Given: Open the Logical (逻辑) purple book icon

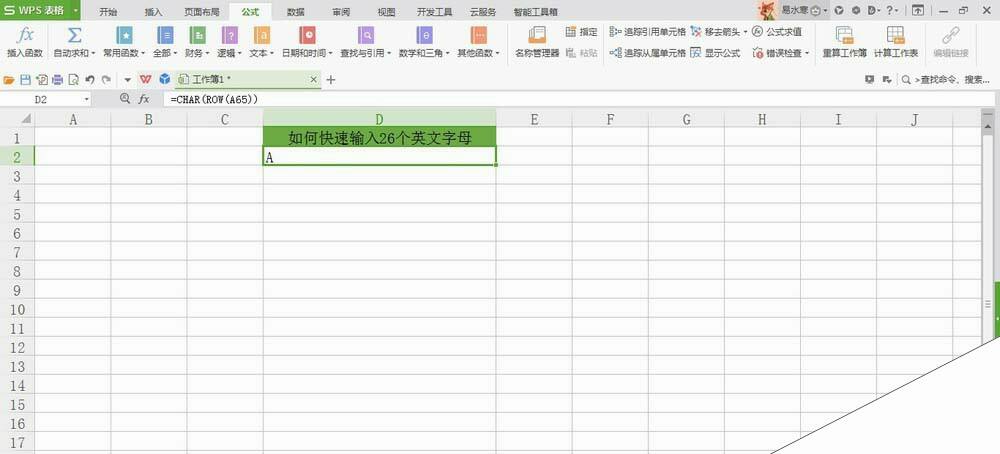Looking at the screenshot, I should click(x=230, y=35).
